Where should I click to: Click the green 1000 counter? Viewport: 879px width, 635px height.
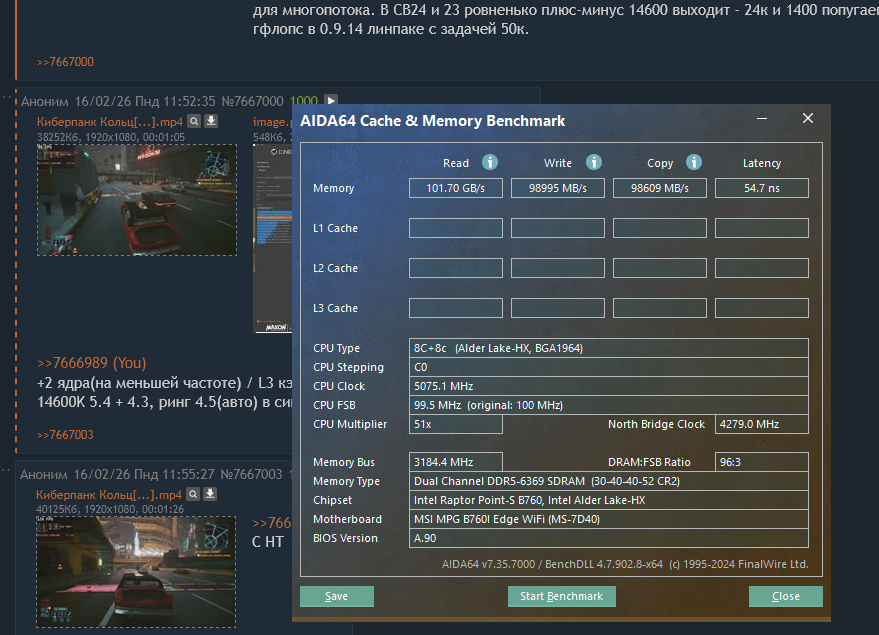pos(304,101)
